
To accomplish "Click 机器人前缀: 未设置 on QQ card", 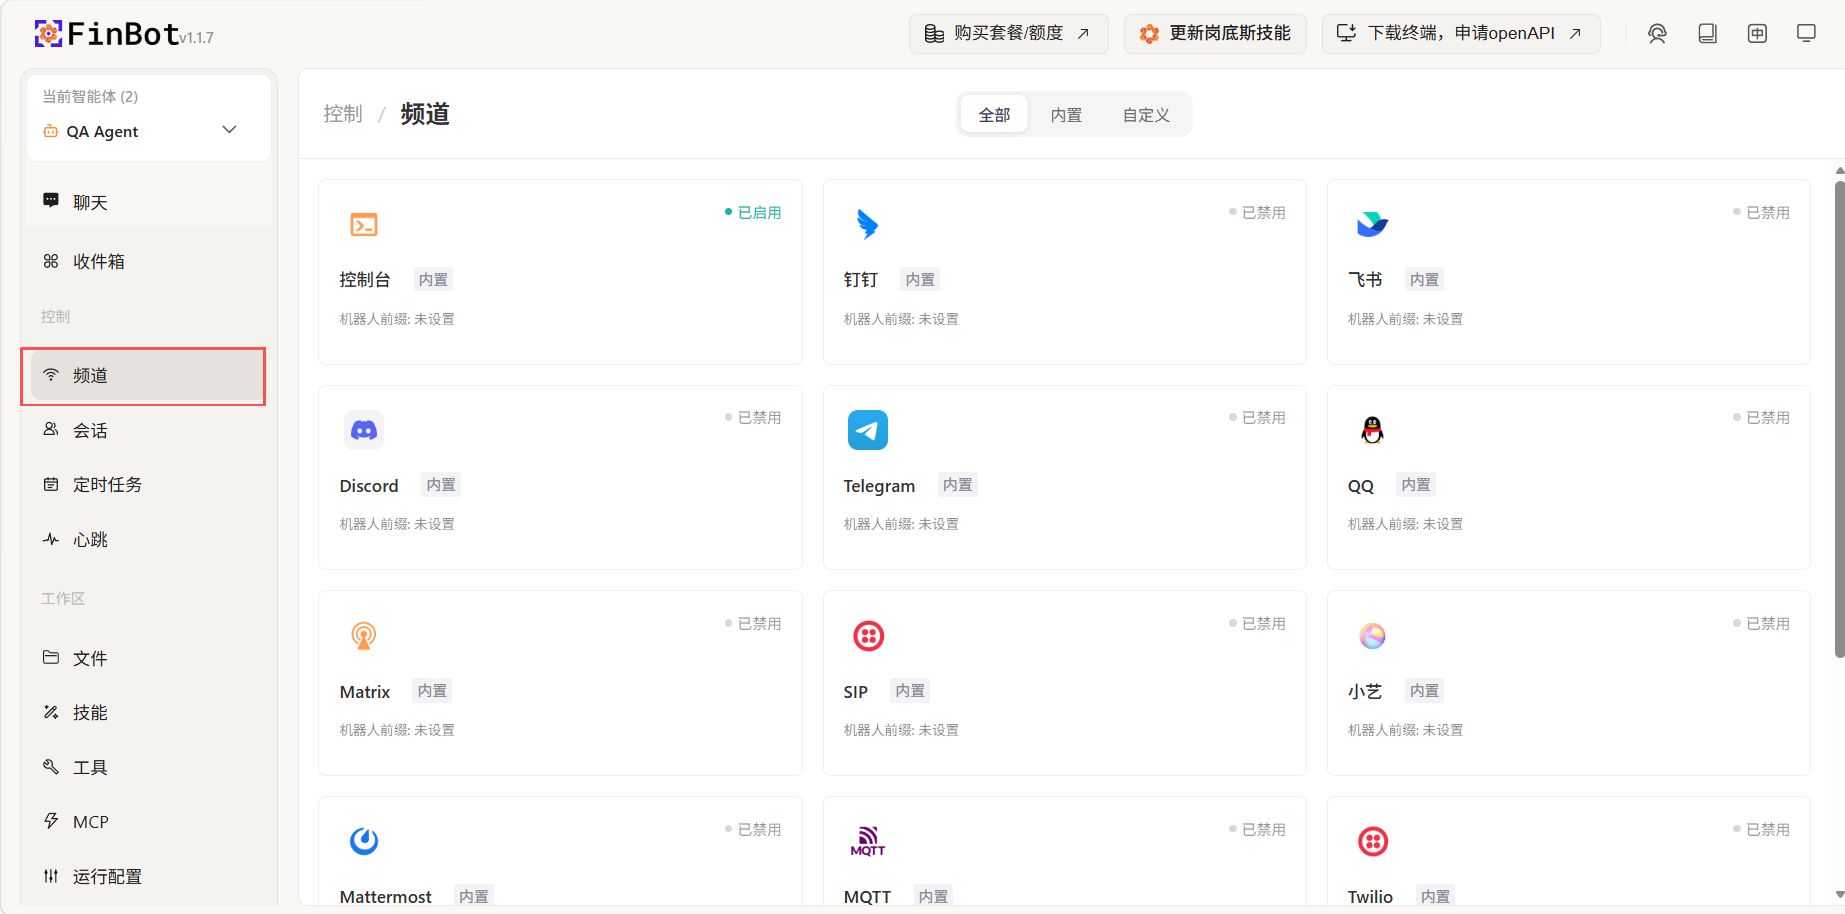I will 1405,524.
